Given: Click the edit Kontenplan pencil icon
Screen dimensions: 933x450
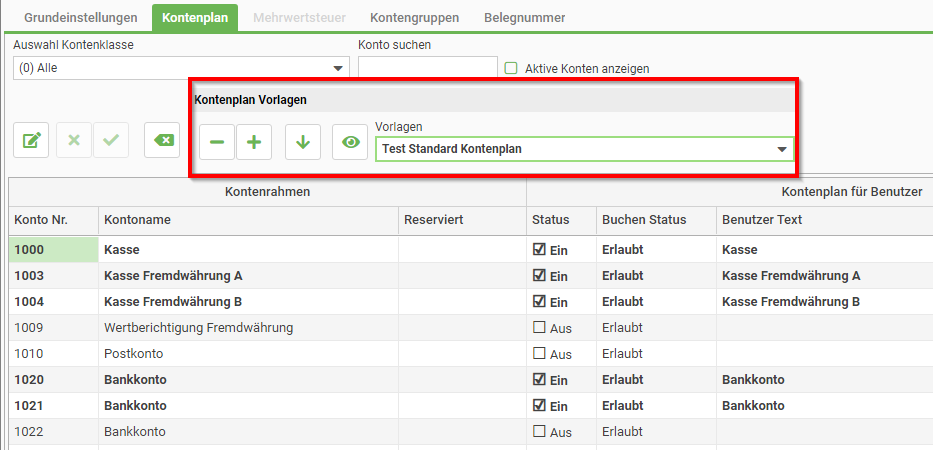Looking at the screenshot, I should [x=31, y=140].
